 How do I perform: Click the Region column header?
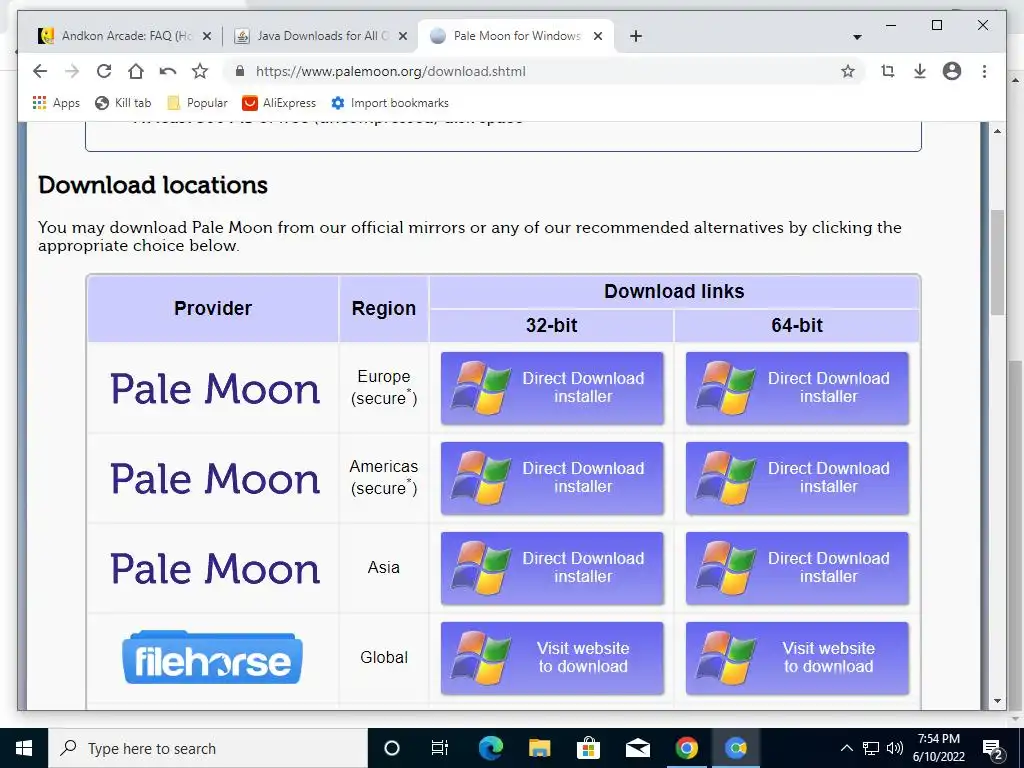[x=384, y=308]
